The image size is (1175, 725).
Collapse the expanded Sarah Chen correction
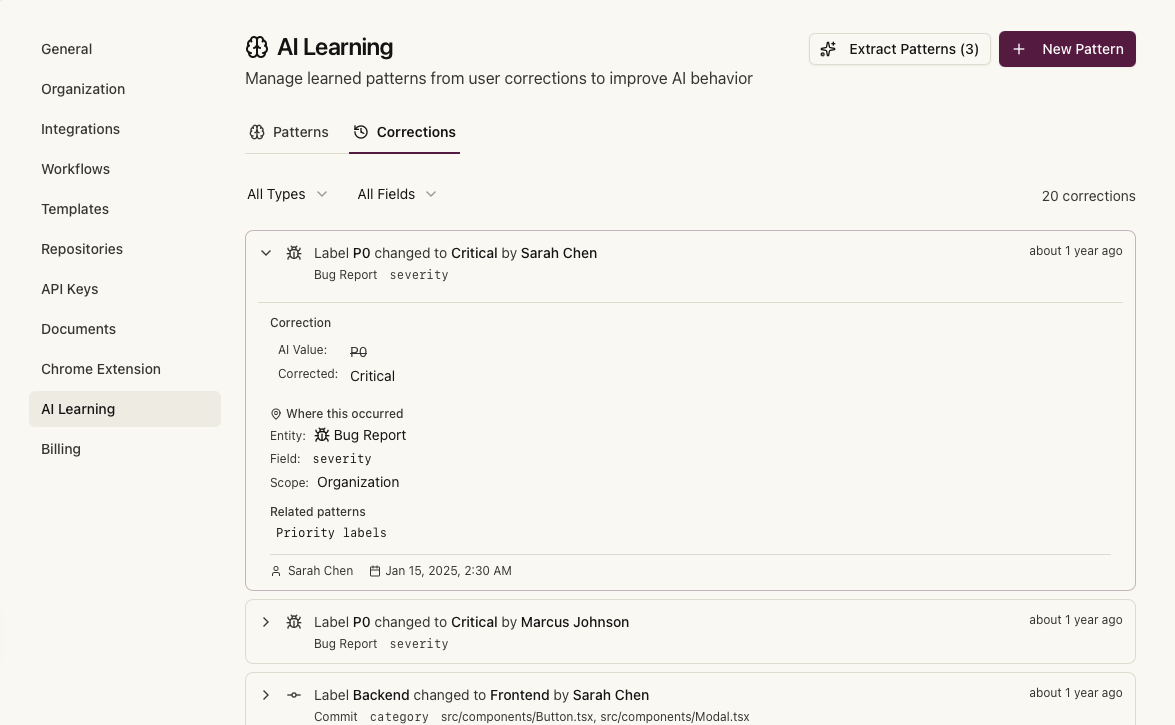click(x=266, y=253)
